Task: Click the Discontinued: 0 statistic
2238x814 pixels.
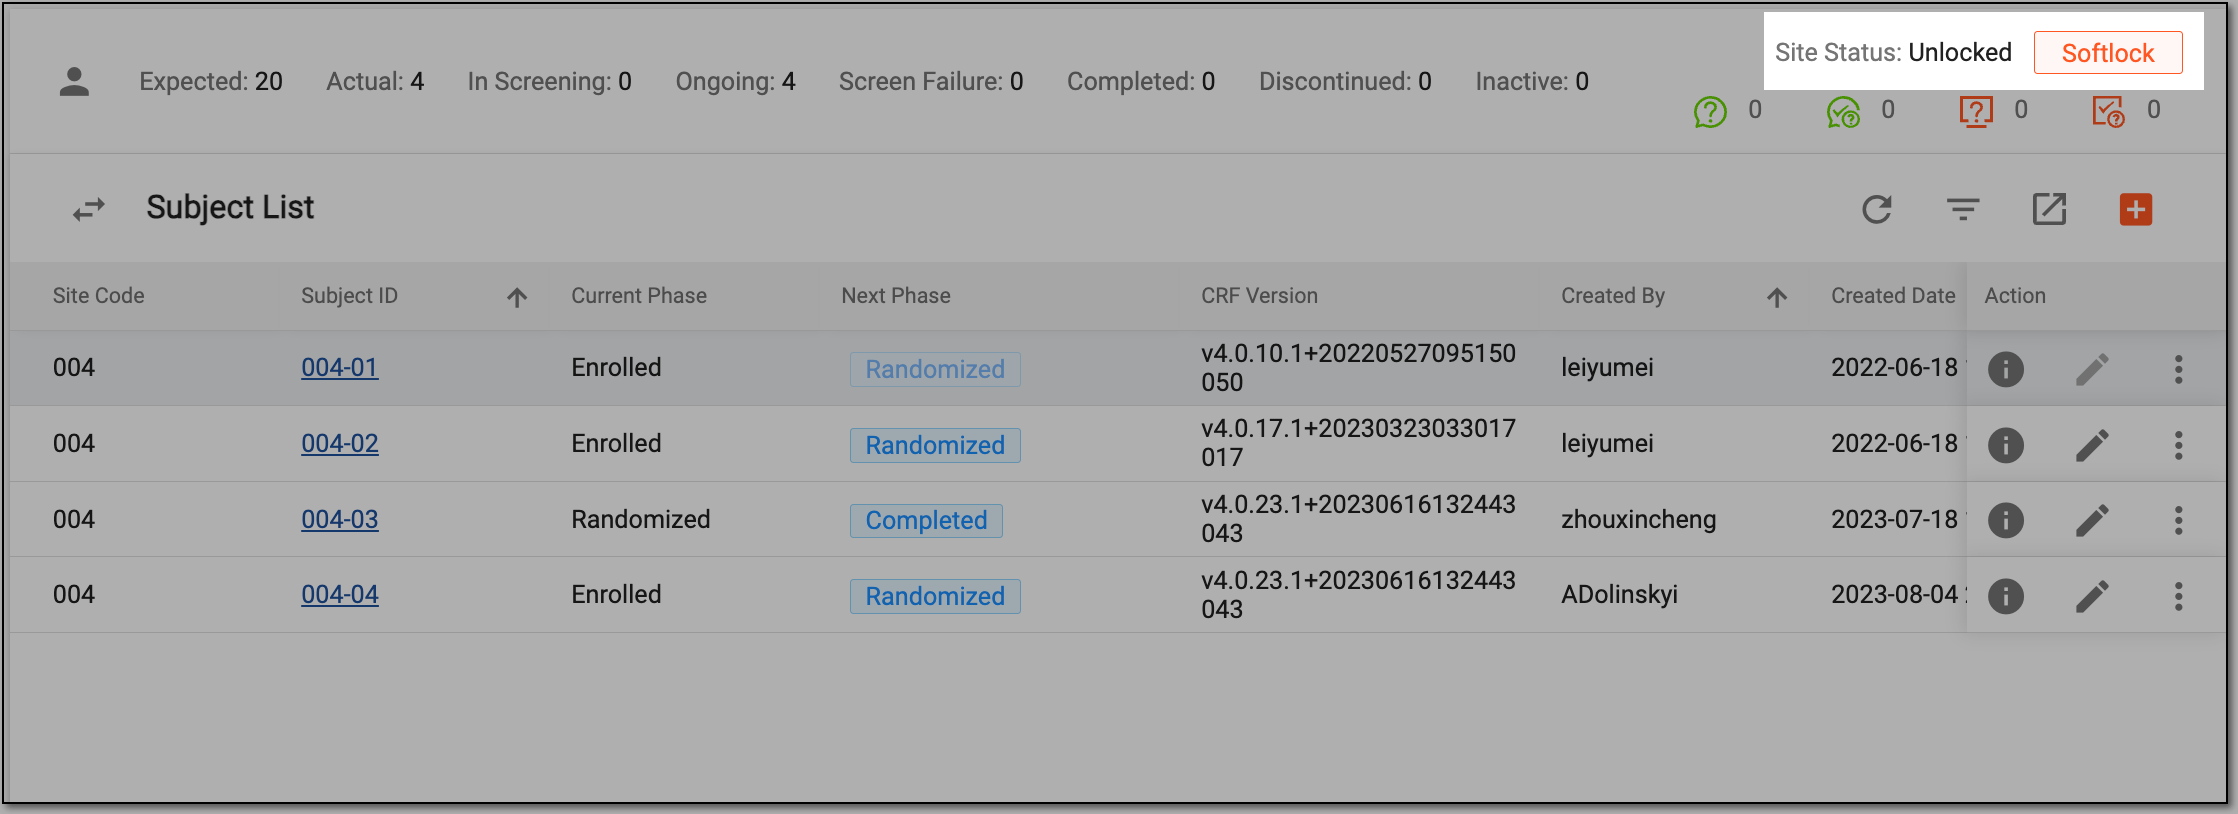Action: tap(1345, 82)
